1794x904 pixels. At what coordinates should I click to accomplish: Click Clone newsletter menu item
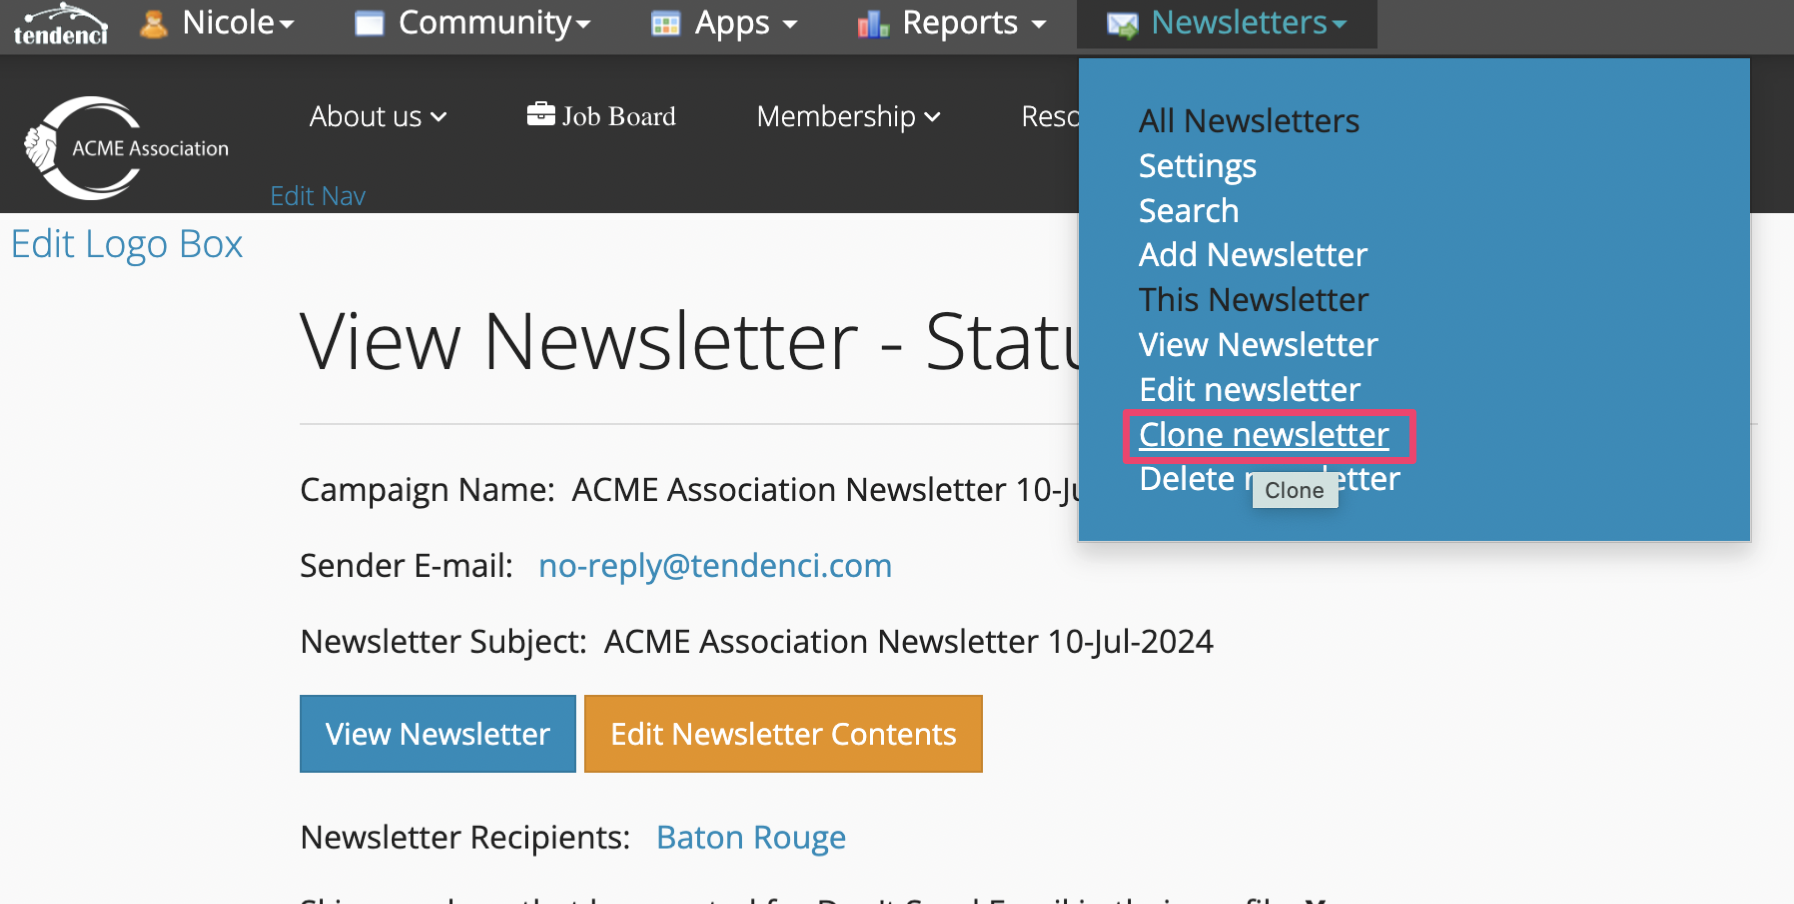[1264, 435]
